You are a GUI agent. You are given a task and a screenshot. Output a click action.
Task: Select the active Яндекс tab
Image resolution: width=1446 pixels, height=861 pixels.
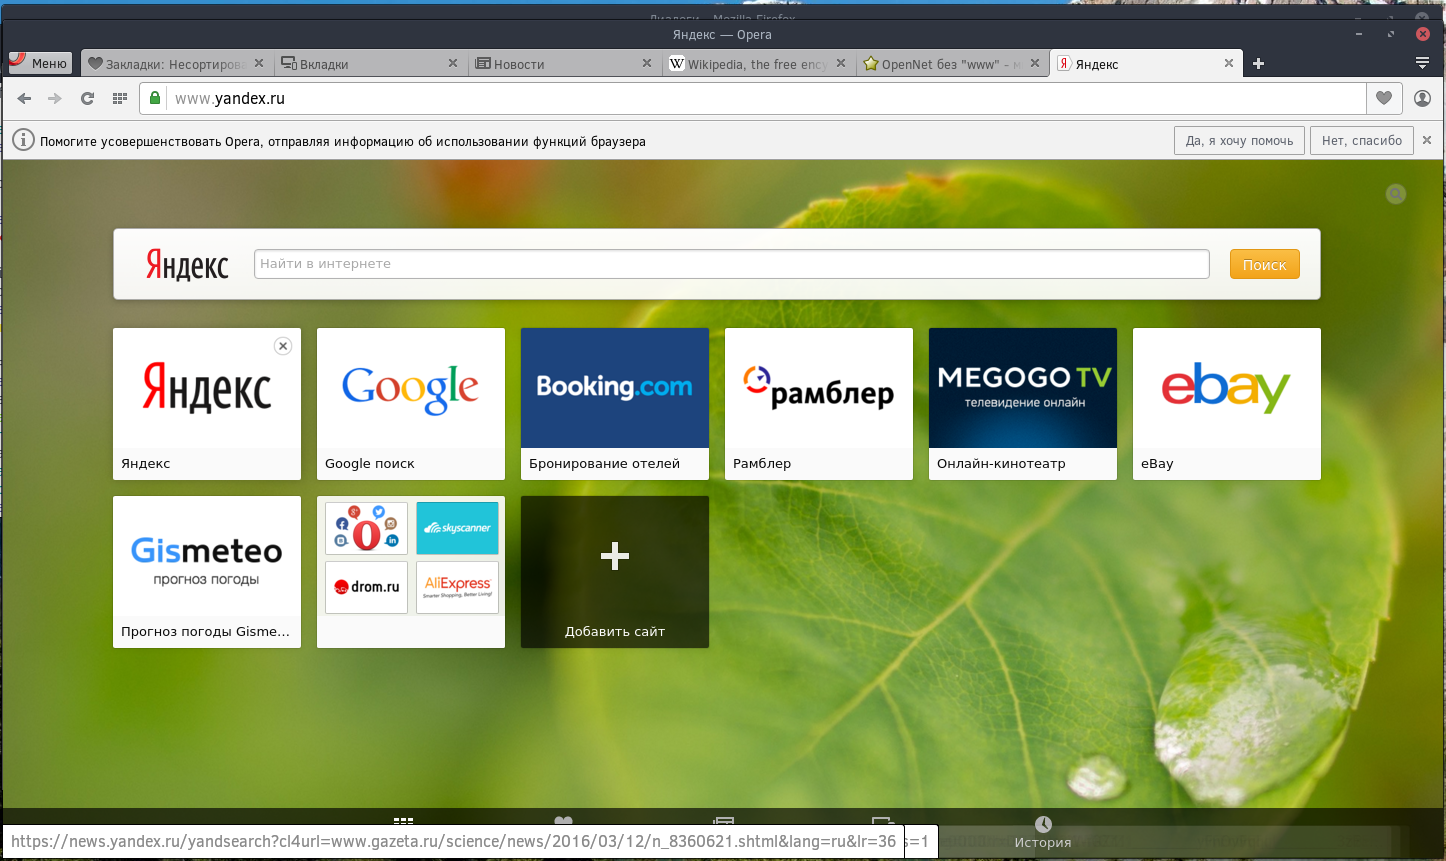coord(1146,64)
